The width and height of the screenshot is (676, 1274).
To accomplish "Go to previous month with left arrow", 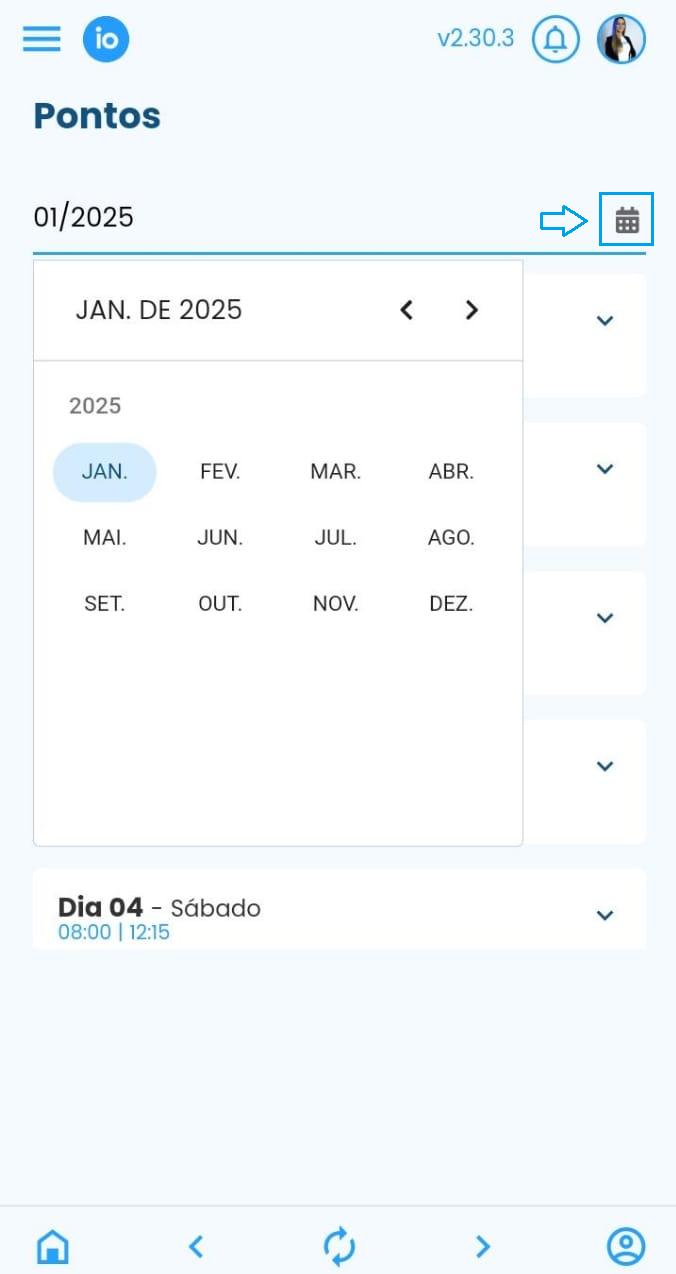I will point(406,310).
